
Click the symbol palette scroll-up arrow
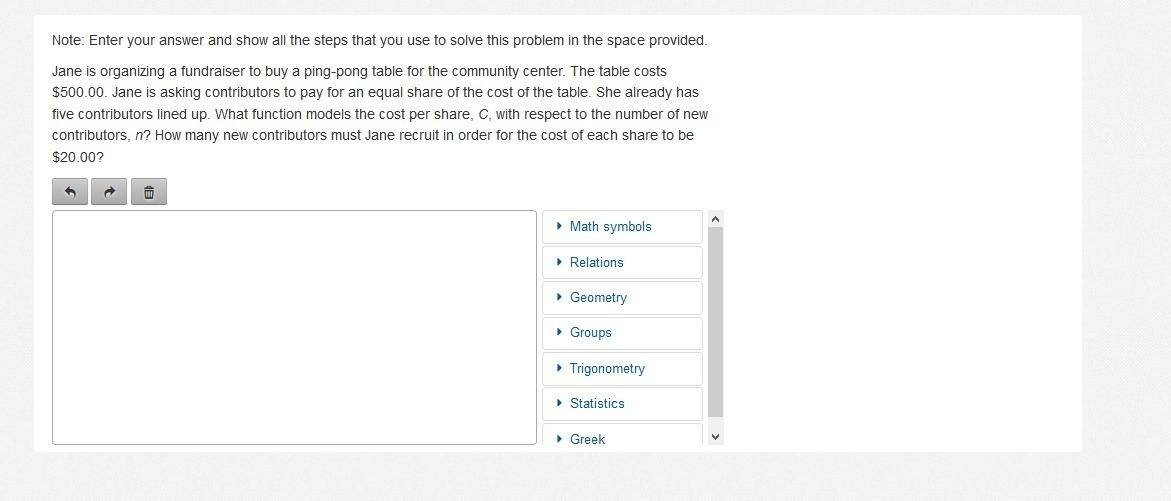(x=715, y=218)
